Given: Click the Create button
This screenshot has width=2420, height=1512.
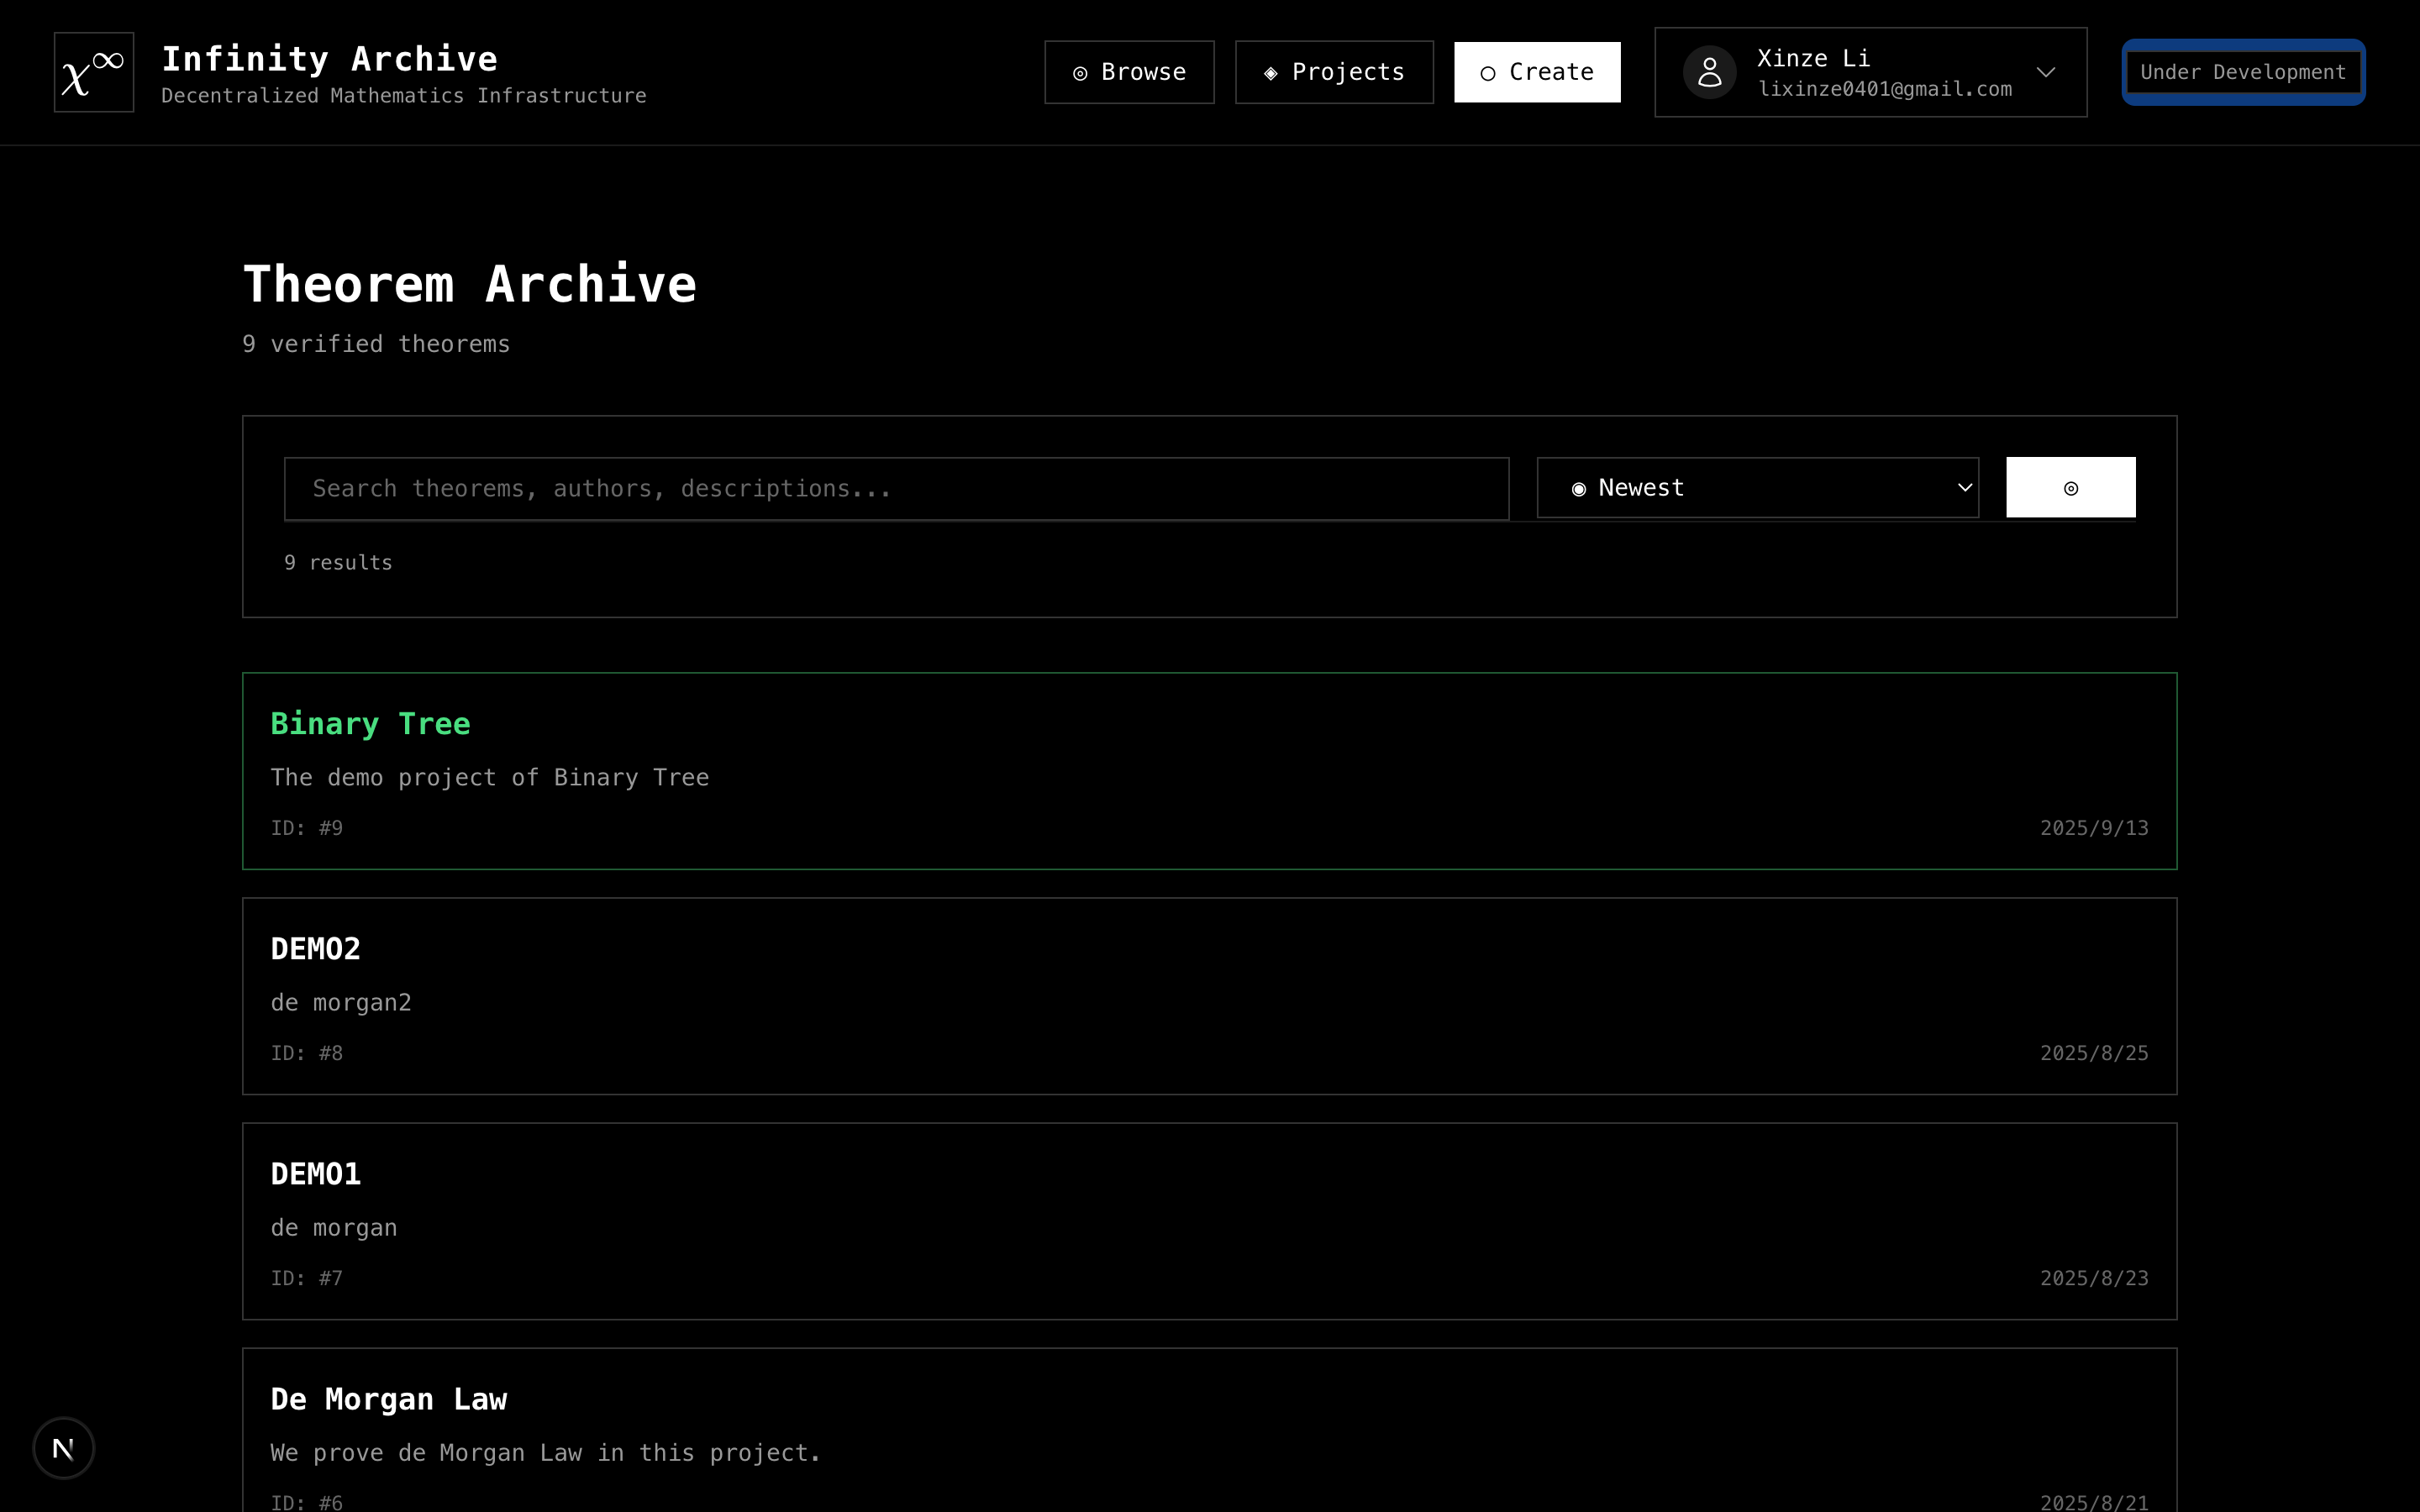Looking at the screenshot, I should [1537, 72].
